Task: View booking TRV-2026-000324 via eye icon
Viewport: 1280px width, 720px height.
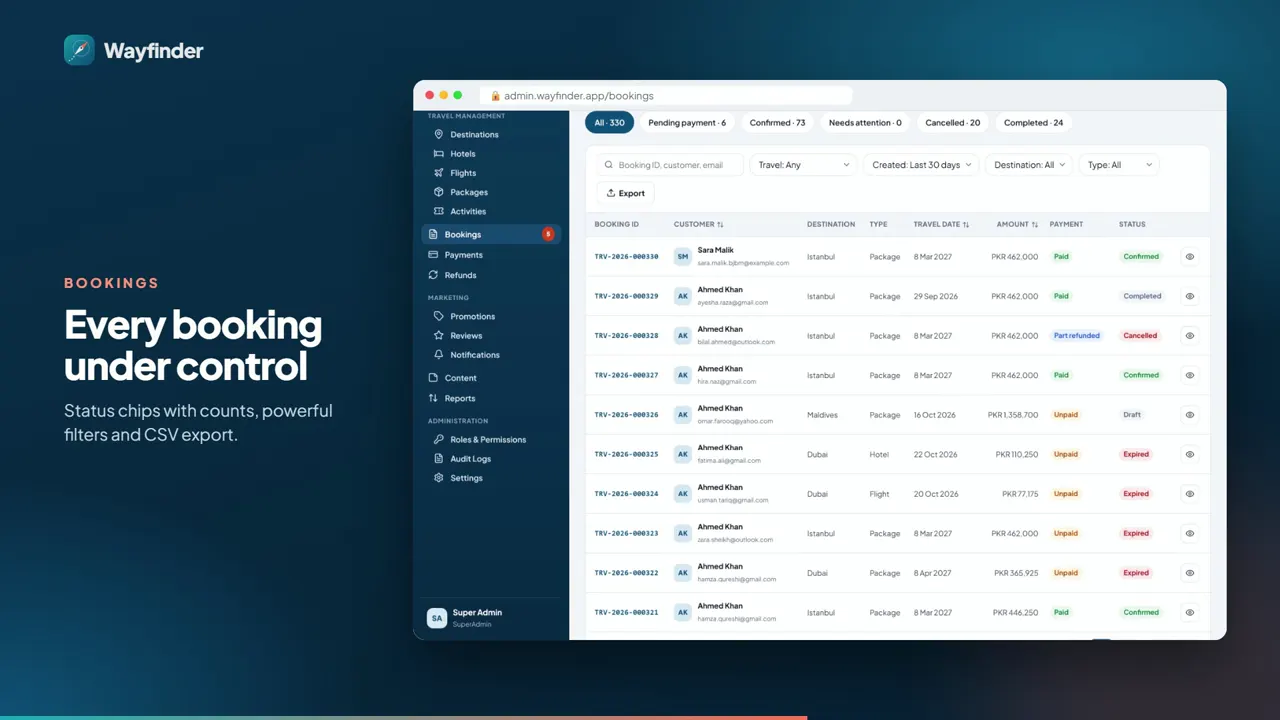Action: tap(1190, 494)
